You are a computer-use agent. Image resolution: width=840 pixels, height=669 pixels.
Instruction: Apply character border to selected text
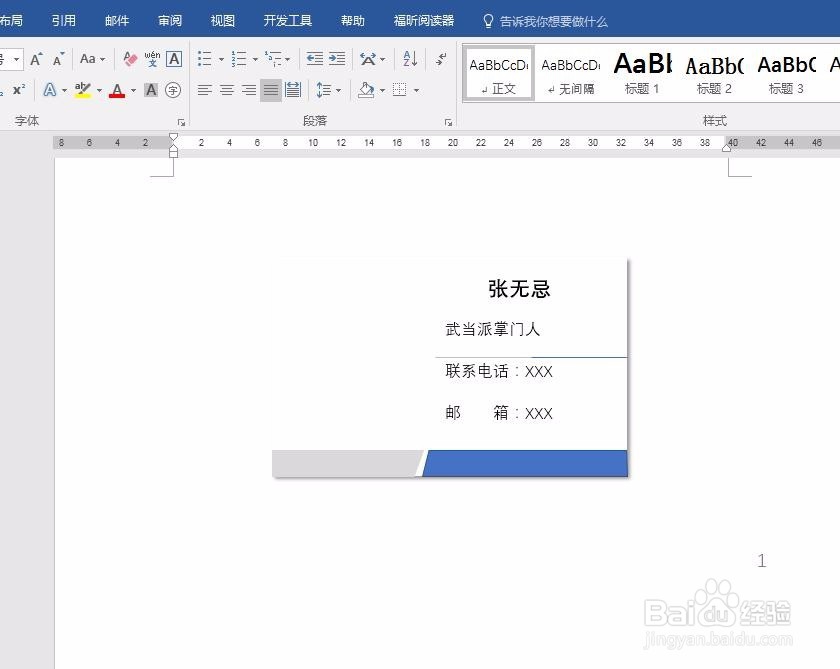coord(173,63)
